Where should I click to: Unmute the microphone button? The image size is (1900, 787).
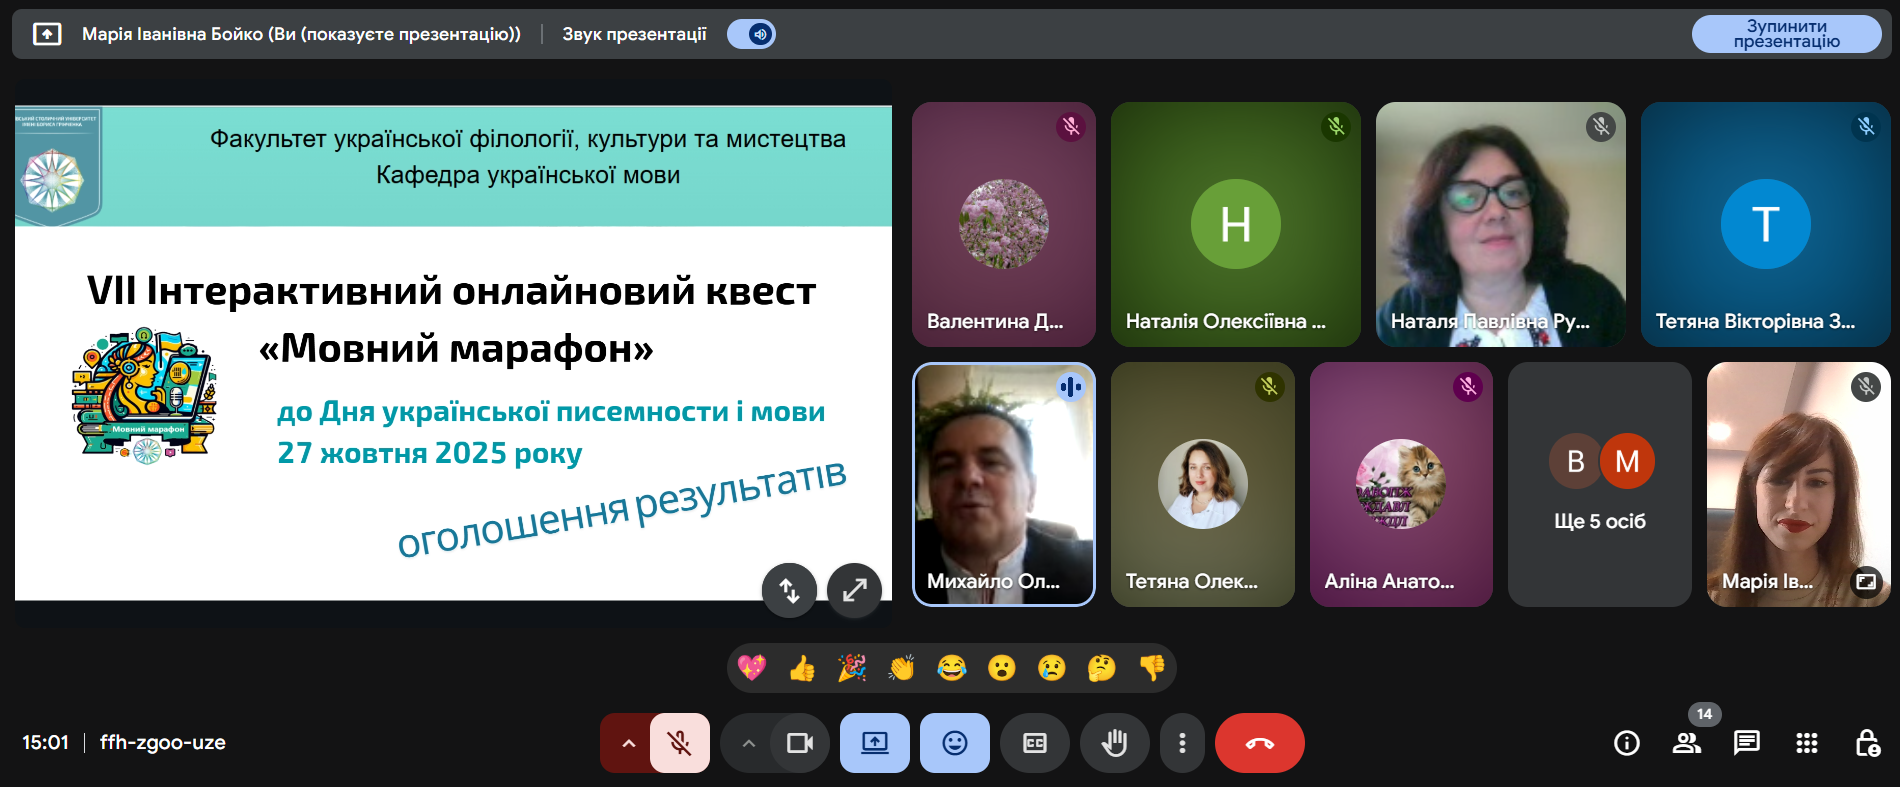coord(680,743)
